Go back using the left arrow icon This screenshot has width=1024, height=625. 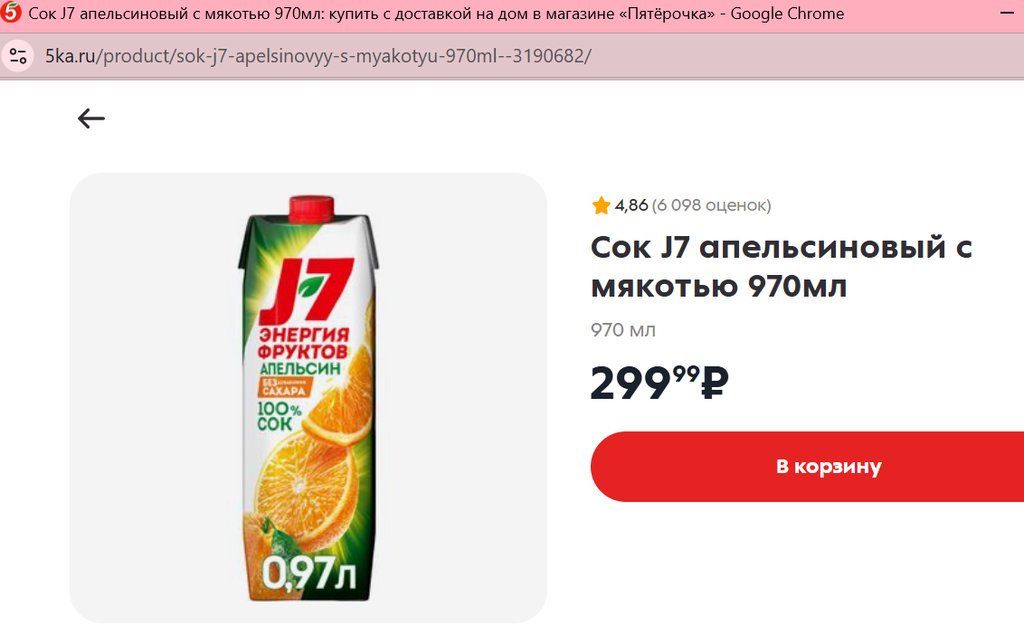pyautogui.click(x=91, y=118)
